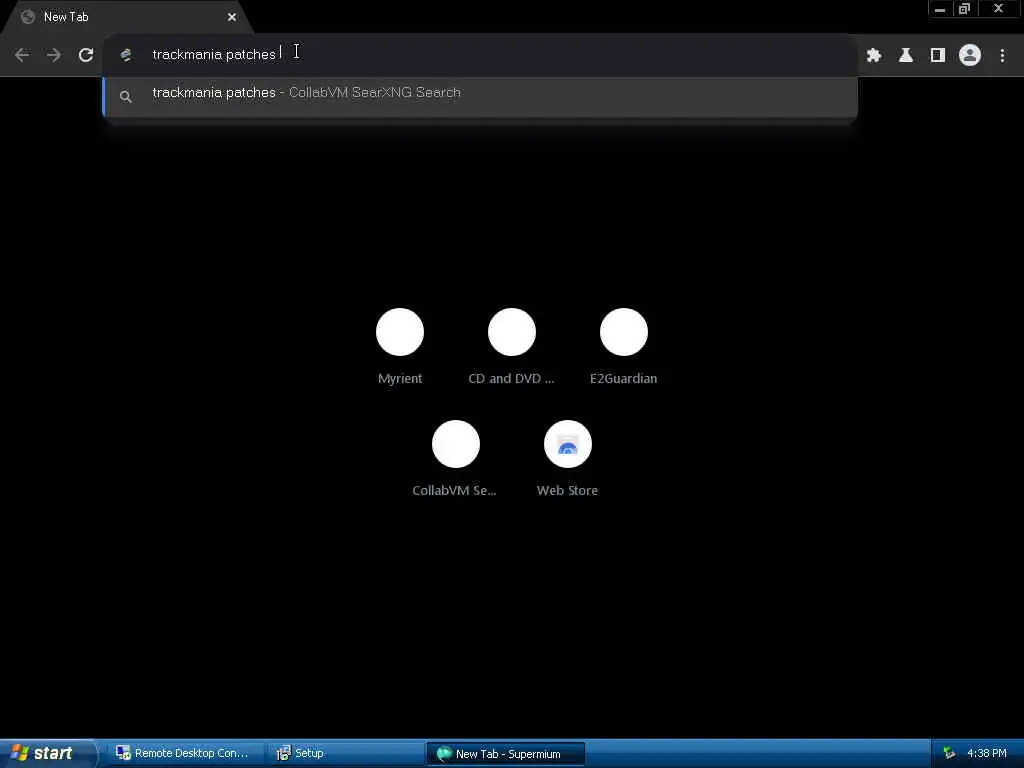This screenshot has width=1024, height=768.
Task: Click New Tab - Supermium taskbar button
Action: (505, 754)
